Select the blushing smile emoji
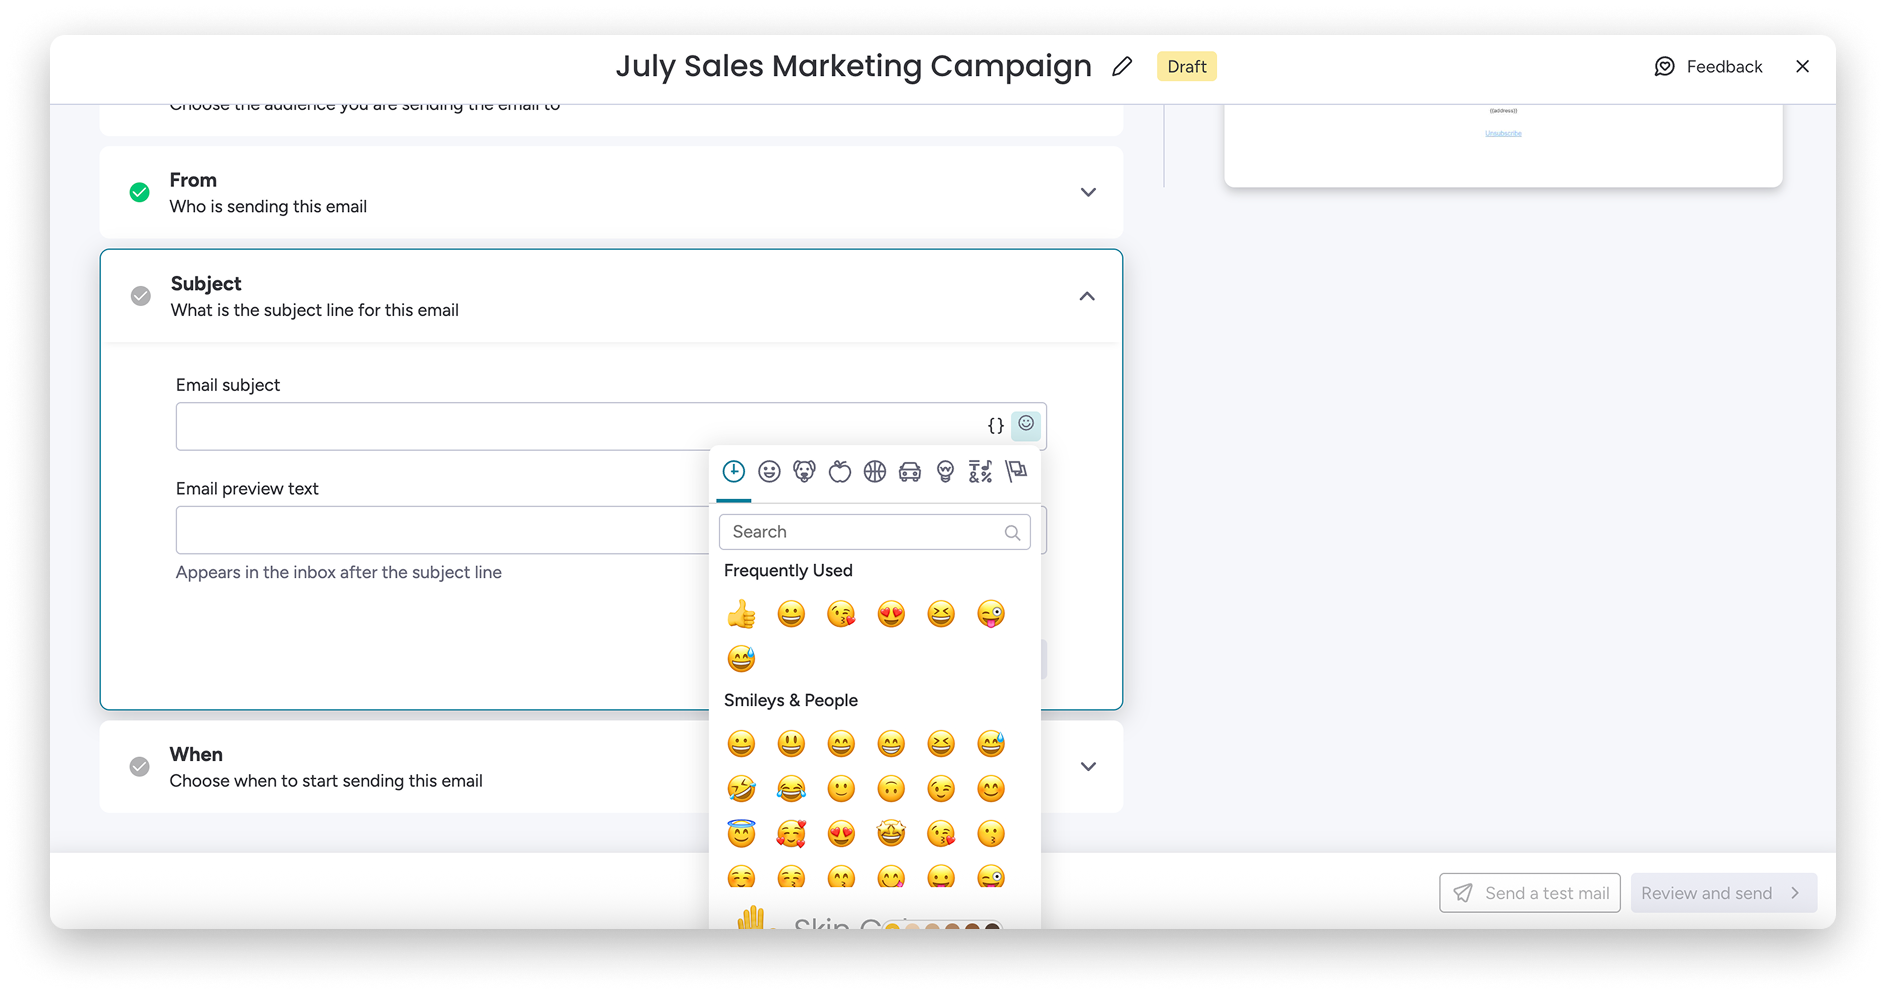Screen dimensions: 1886x994 click(991, 789)
